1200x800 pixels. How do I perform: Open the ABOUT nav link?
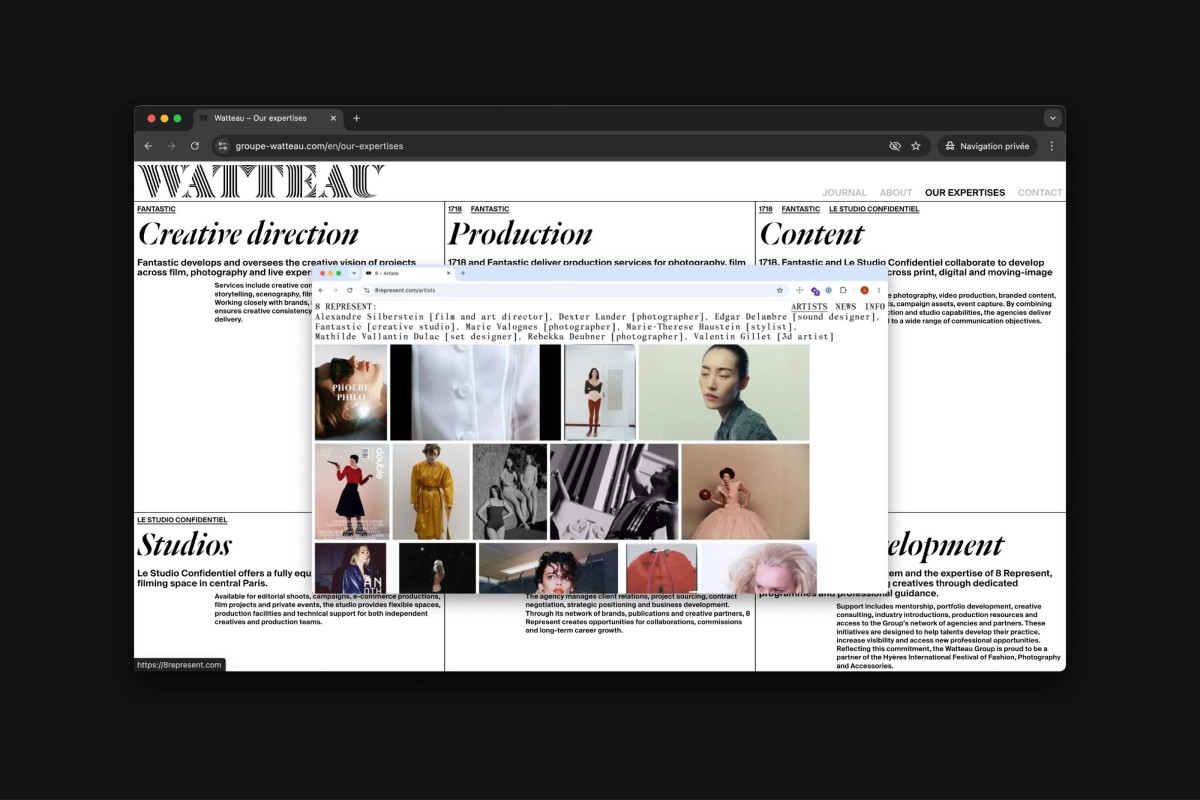(896, 192)
